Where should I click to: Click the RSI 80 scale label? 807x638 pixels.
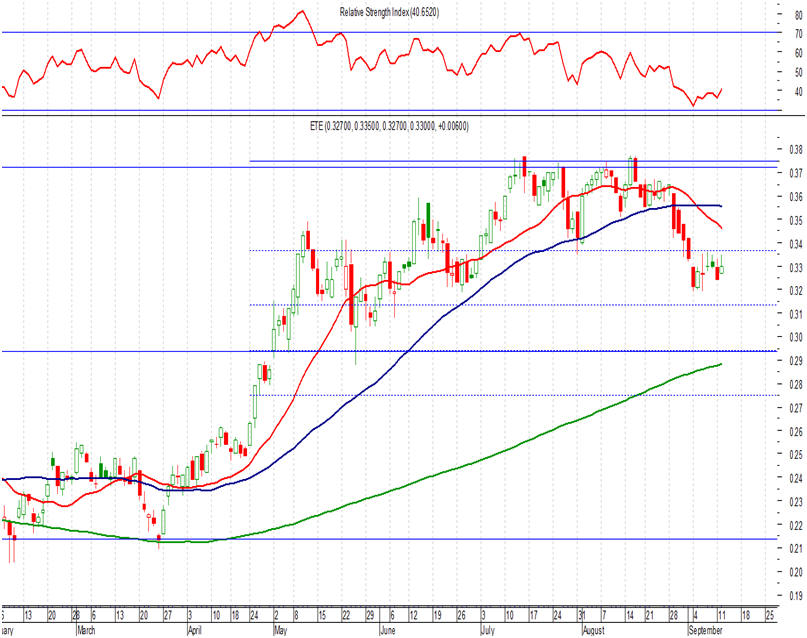(x=798, y=15)
